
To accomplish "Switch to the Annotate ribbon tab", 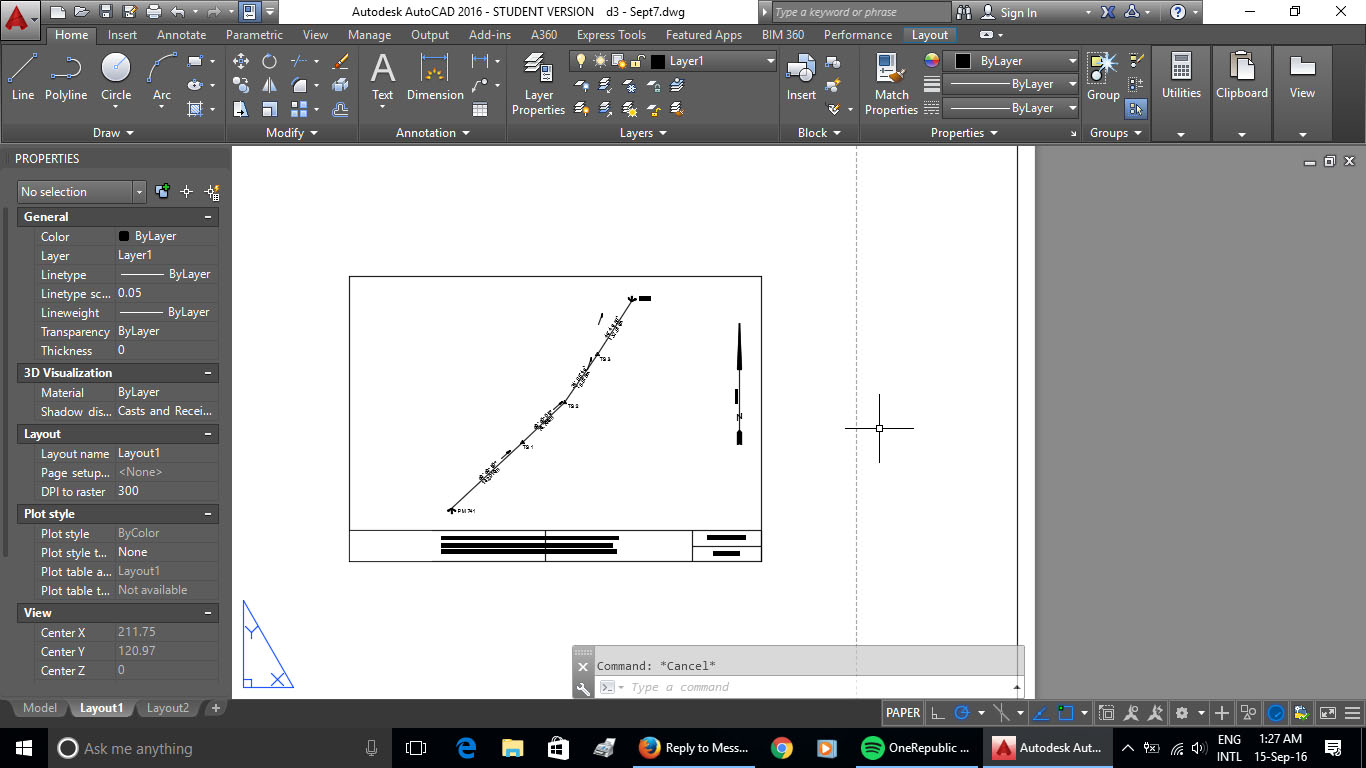I will 181,35.
